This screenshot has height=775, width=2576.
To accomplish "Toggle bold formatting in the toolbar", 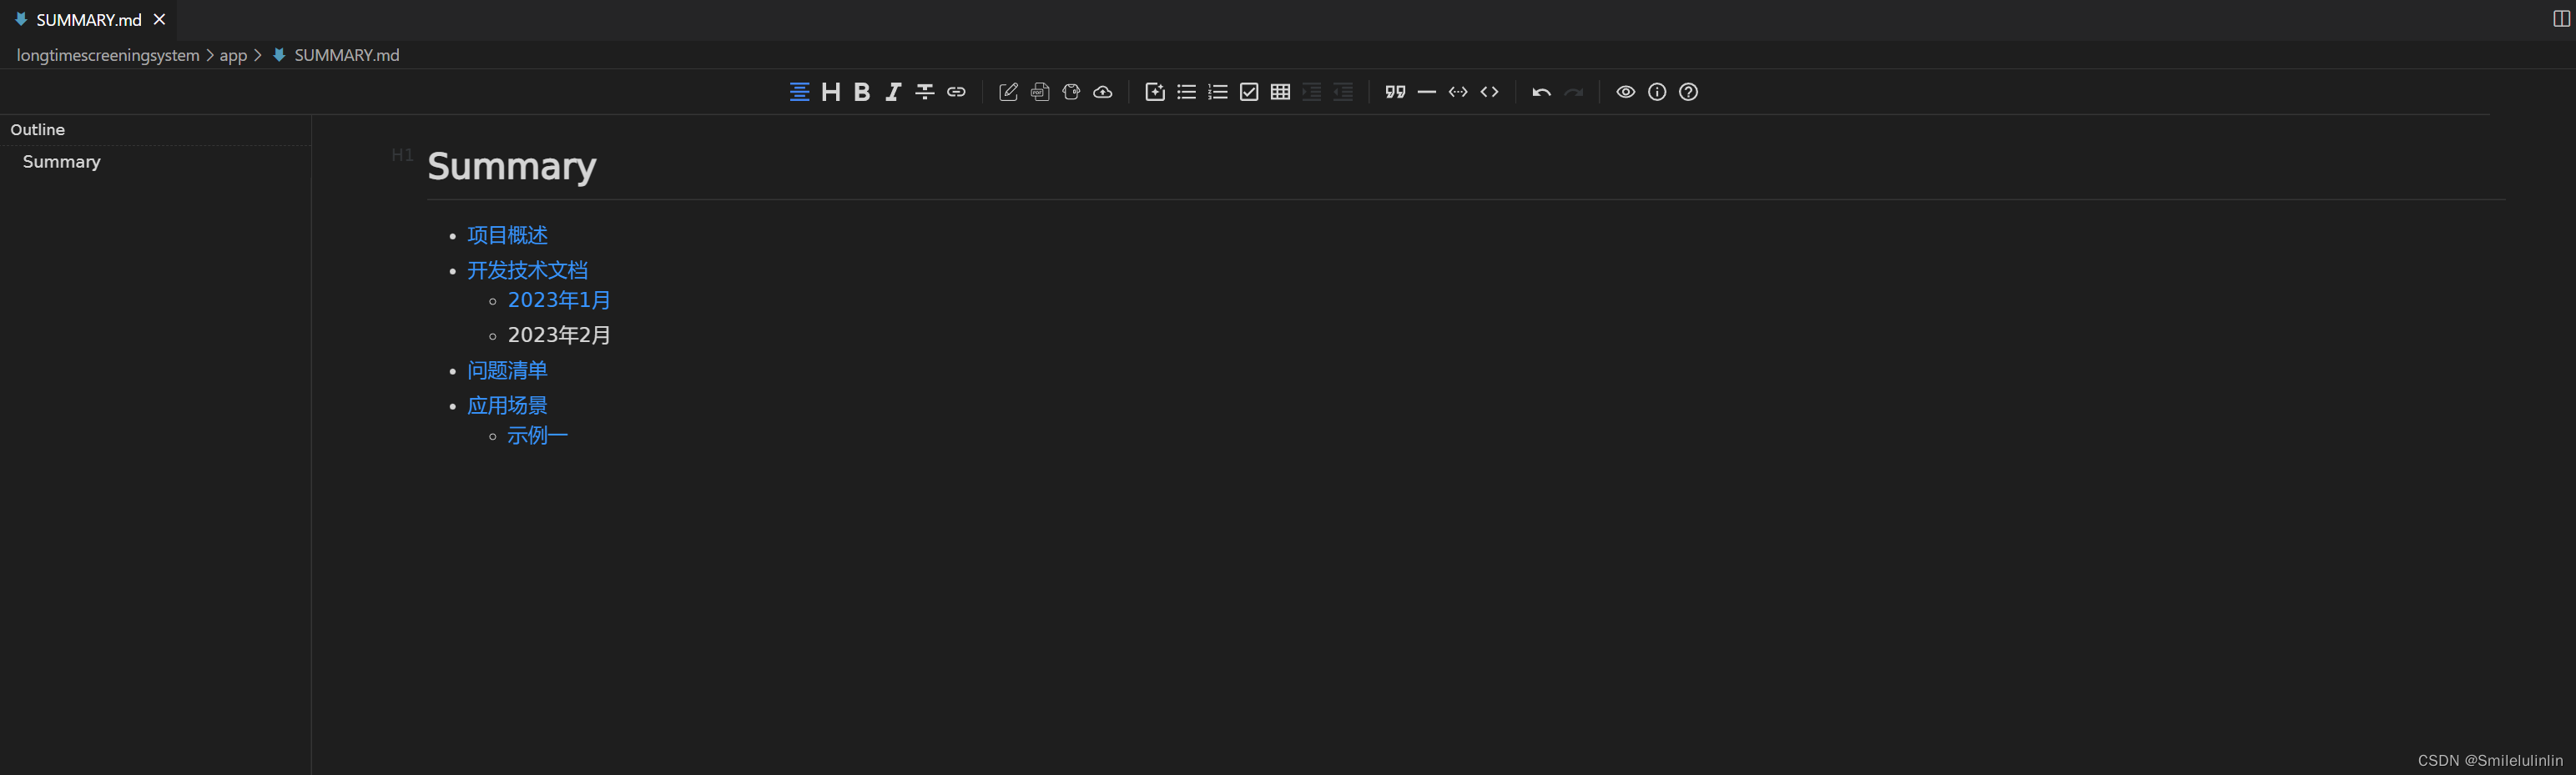I will point(861,91).
